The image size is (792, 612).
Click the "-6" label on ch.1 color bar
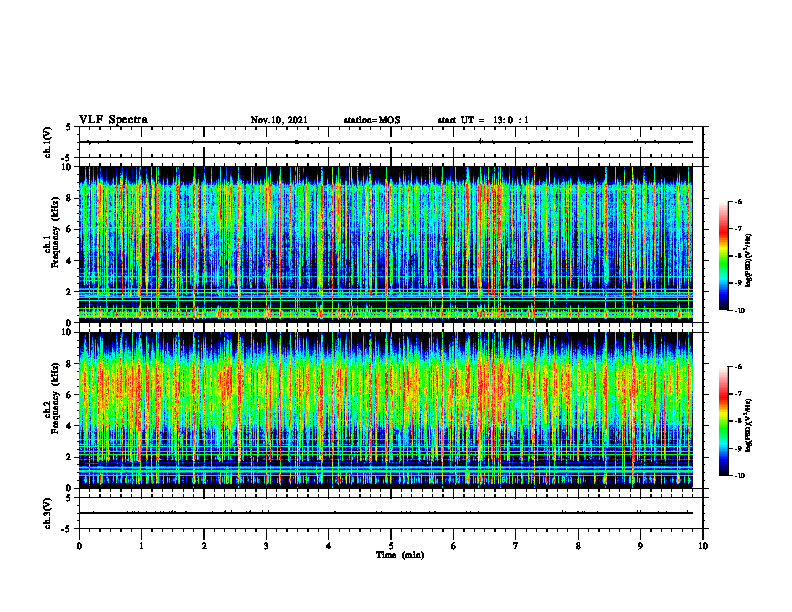pos(739,201)
